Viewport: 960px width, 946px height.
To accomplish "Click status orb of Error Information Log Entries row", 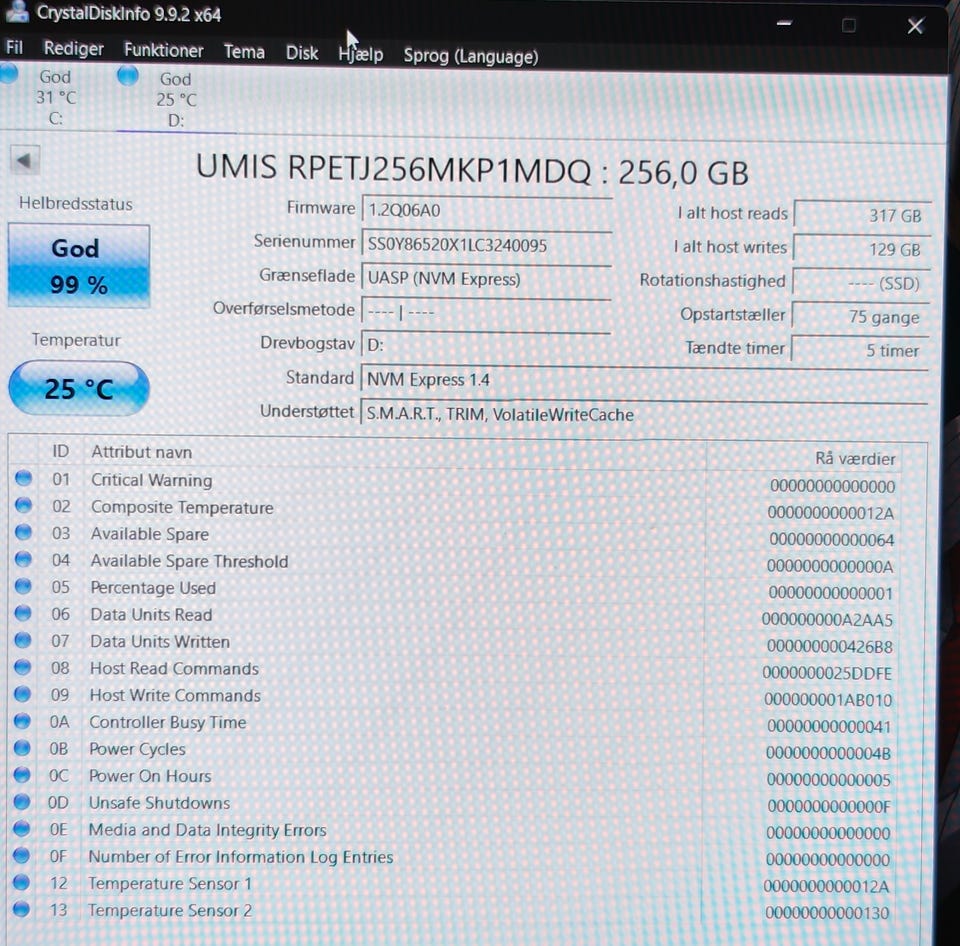I will [x=21, y=855].
